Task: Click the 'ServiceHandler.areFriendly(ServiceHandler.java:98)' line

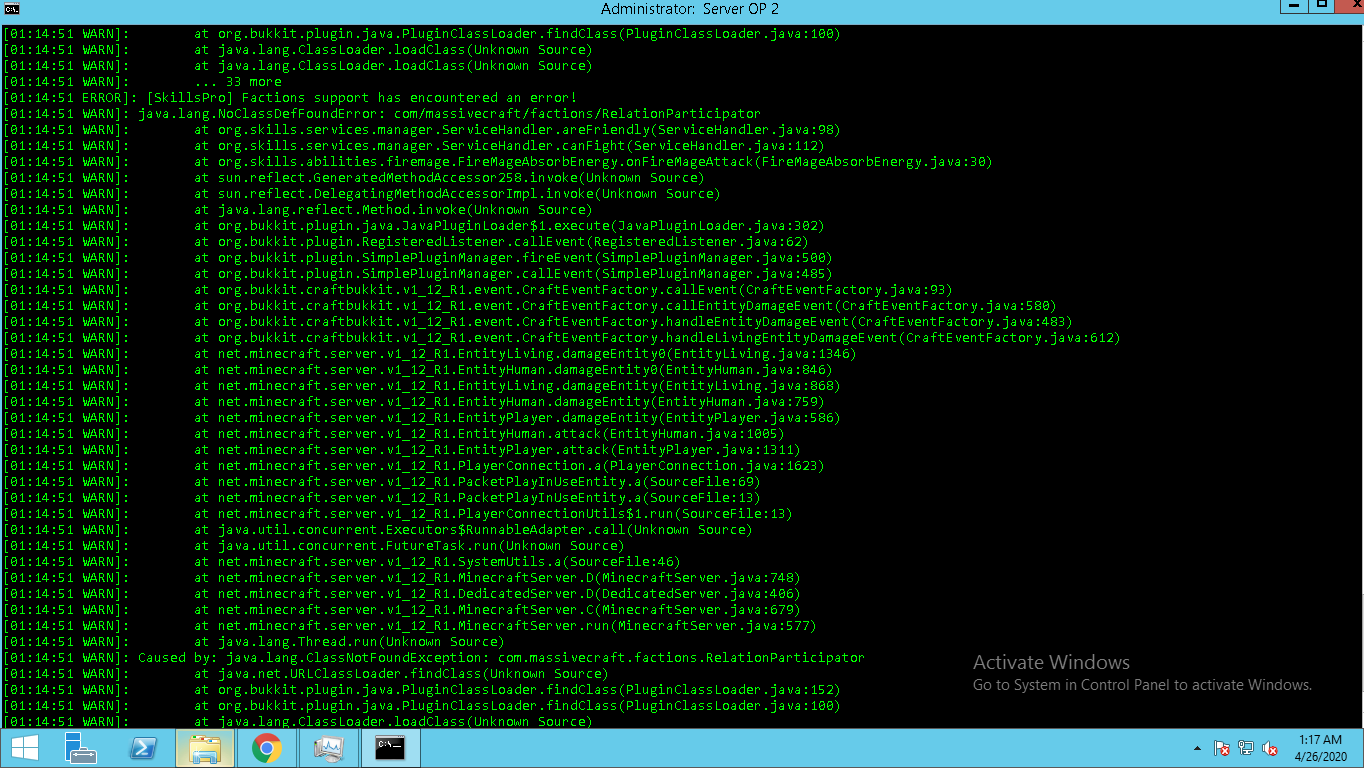Action: (421, 130)
